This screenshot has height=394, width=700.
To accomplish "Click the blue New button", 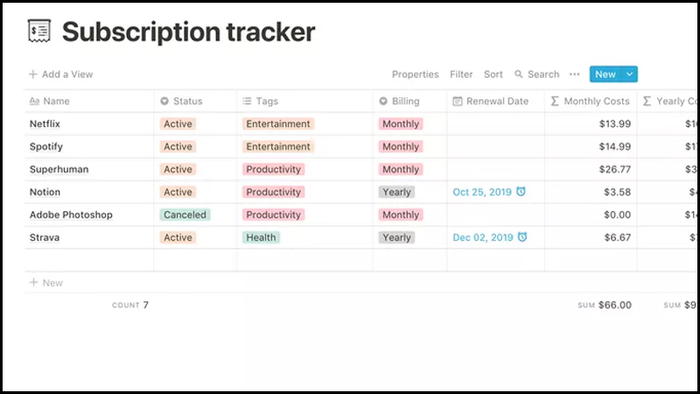I will point(606,74).
